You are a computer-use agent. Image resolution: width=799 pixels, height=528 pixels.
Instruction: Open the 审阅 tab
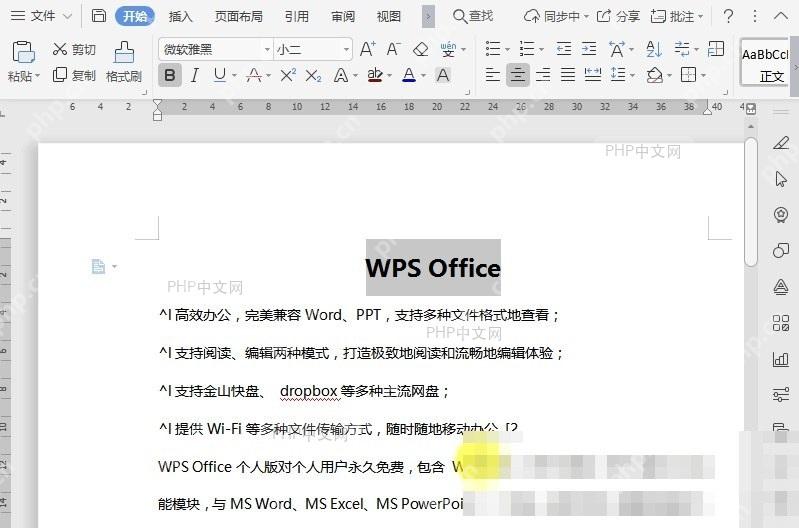(343, 16)
